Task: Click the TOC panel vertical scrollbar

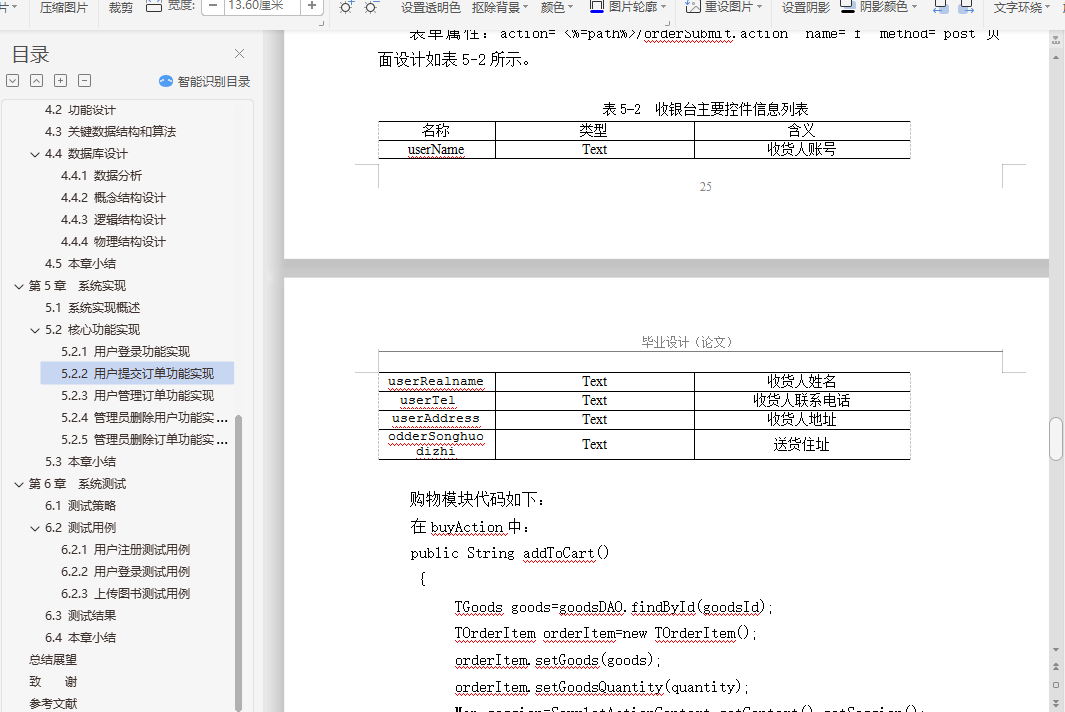Action: pyautogui.click(x=238, y=563)
